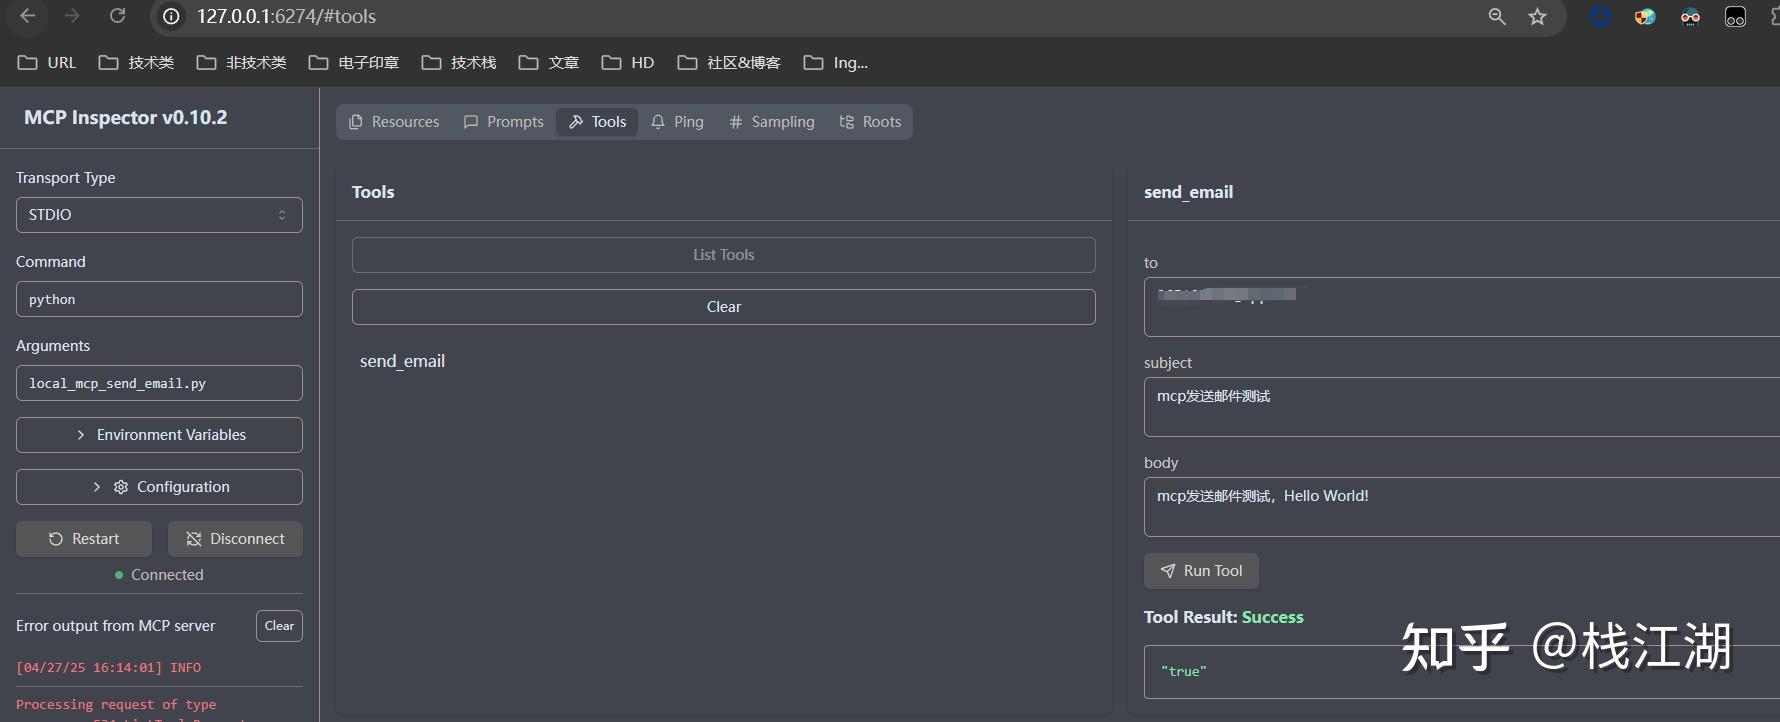1780x722 pixels.
Task: Click the Restart button
Action: (x=84, y=539)
